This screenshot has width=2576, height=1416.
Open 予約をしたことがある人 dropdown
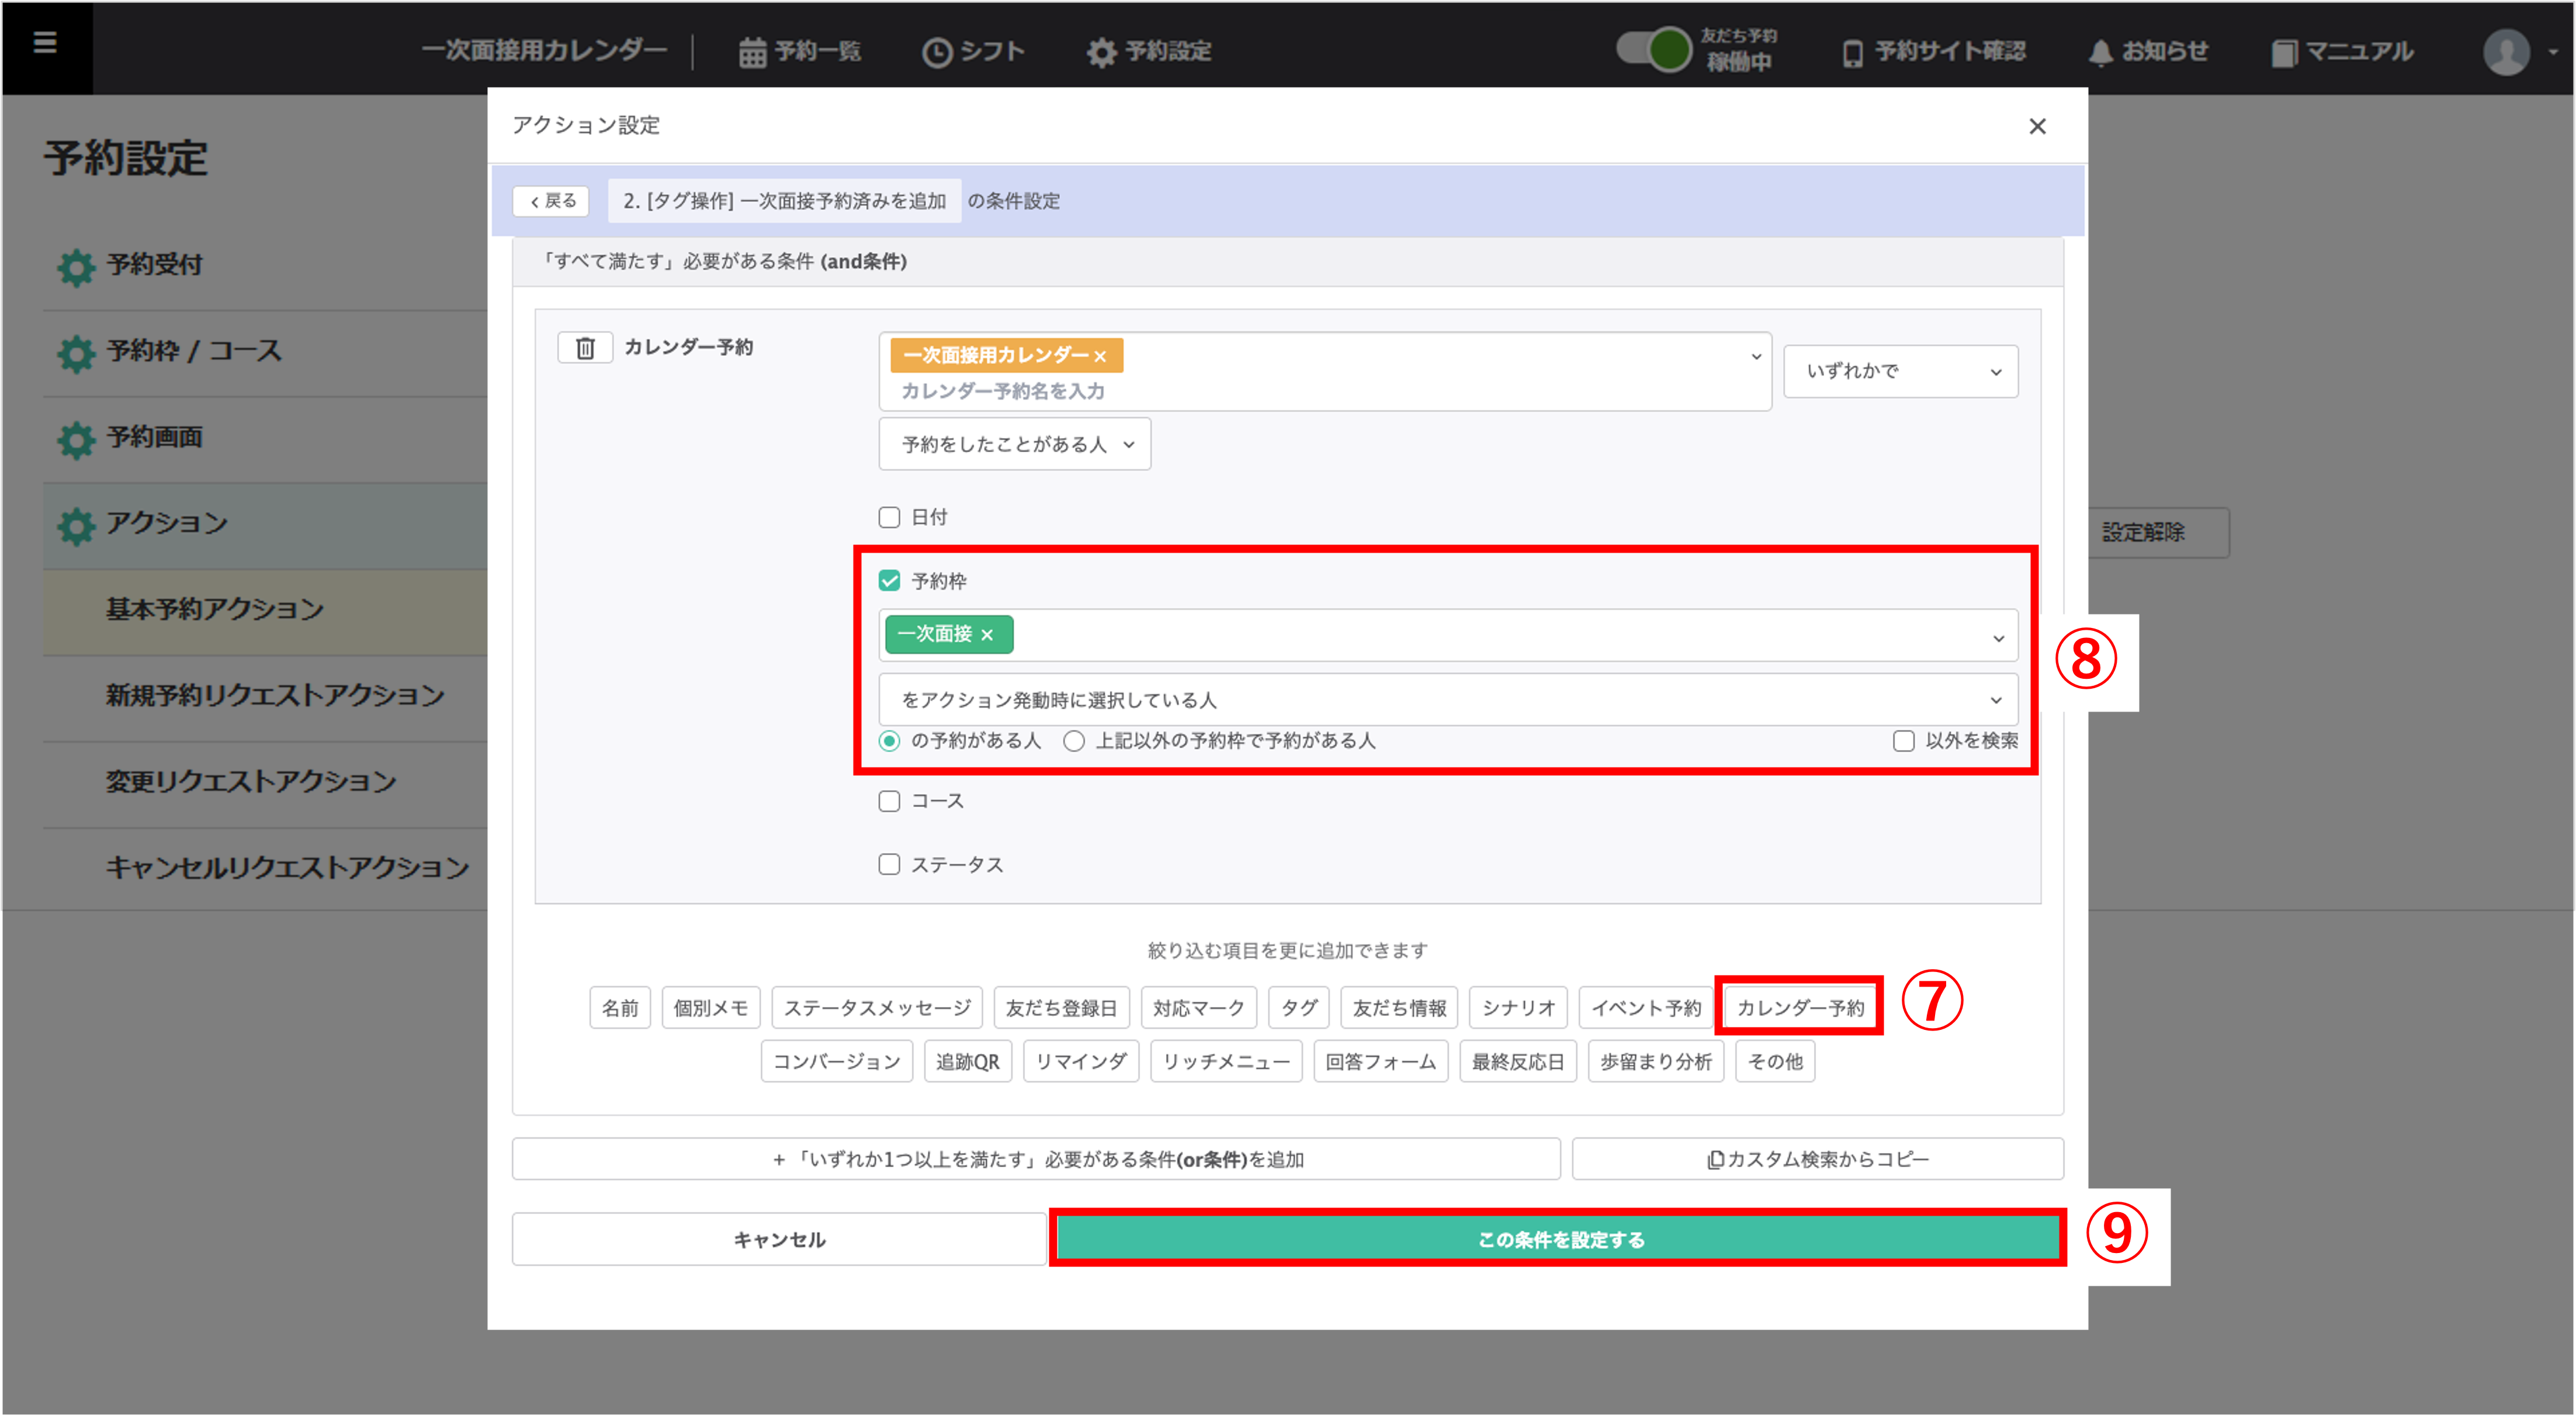point(1014,444)
